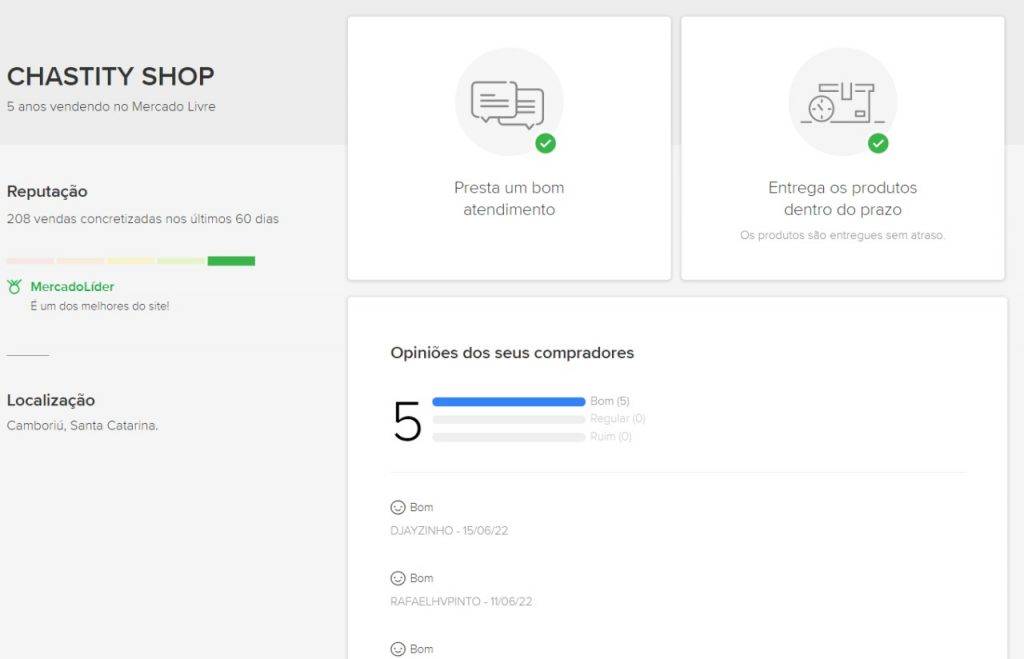Image resolution: width=1024 pixels, height=659 pixels.
Task: Select the Ruim (0) rating label
Action: (x=611, y=437)
